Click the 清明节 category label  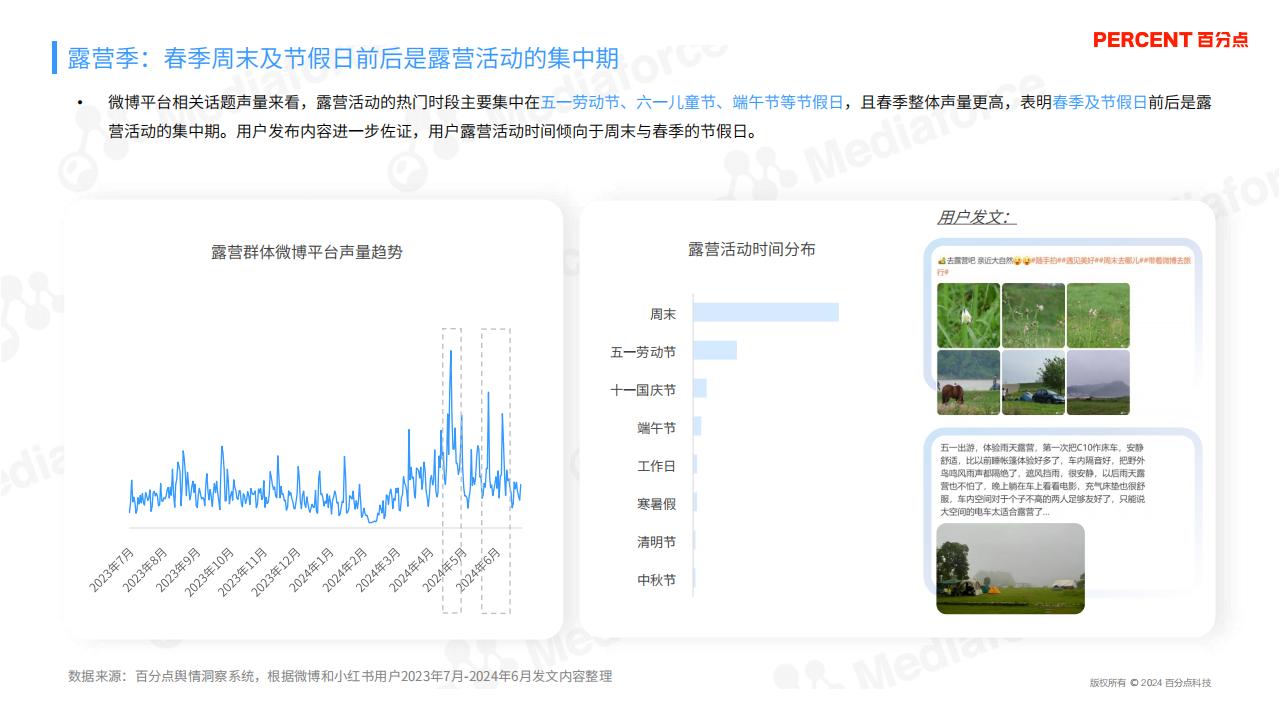[x=656, y=542]
